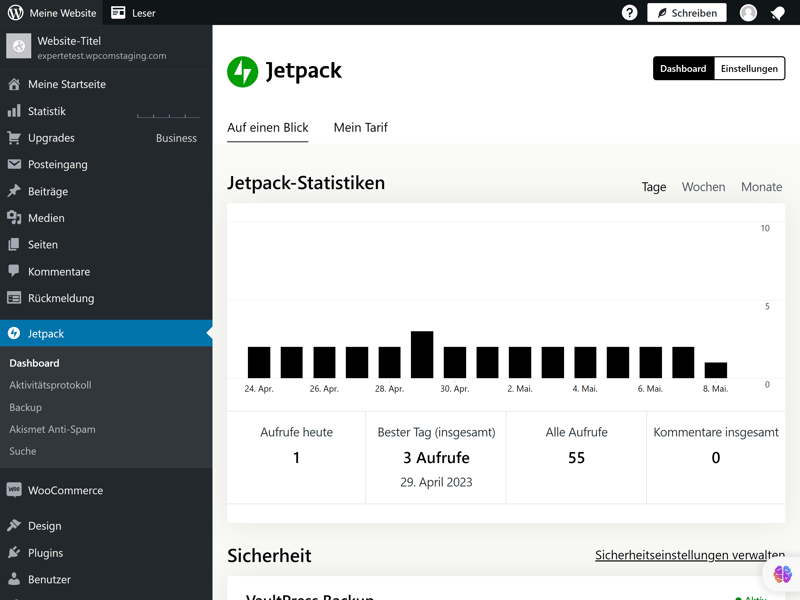Click the WordPress logo in top bar

[x=15, y=13]
